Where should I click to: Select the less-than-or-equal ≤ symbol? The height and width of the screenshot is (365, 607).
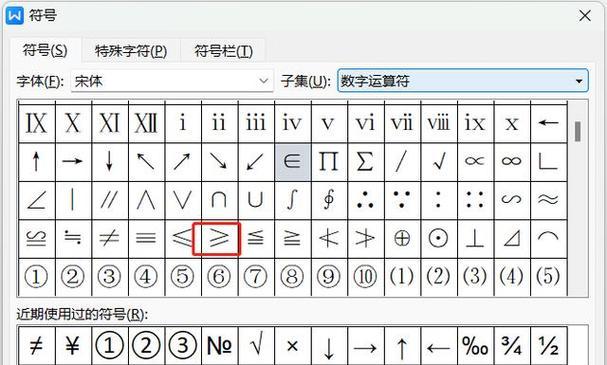[182, 238]
